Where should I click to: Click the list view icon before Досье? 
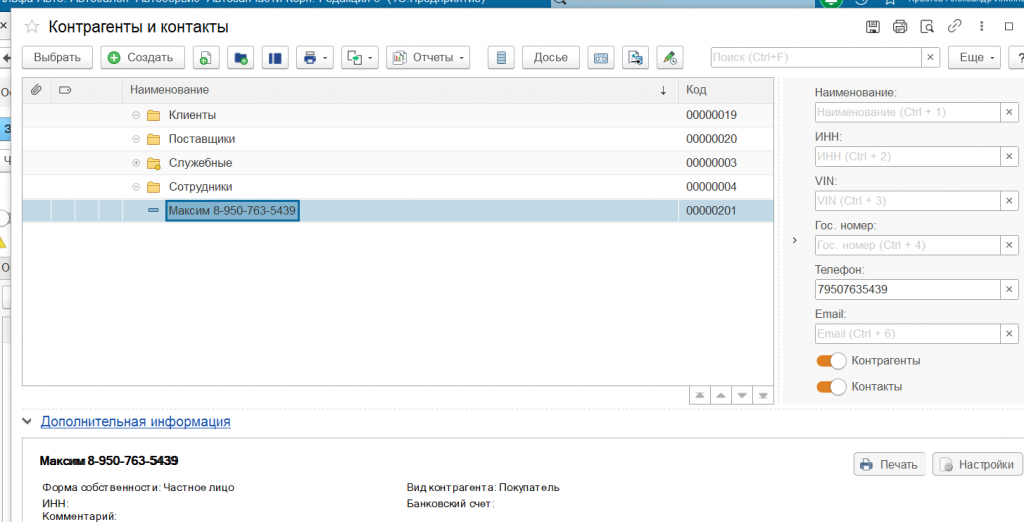(x=502, y=58)
